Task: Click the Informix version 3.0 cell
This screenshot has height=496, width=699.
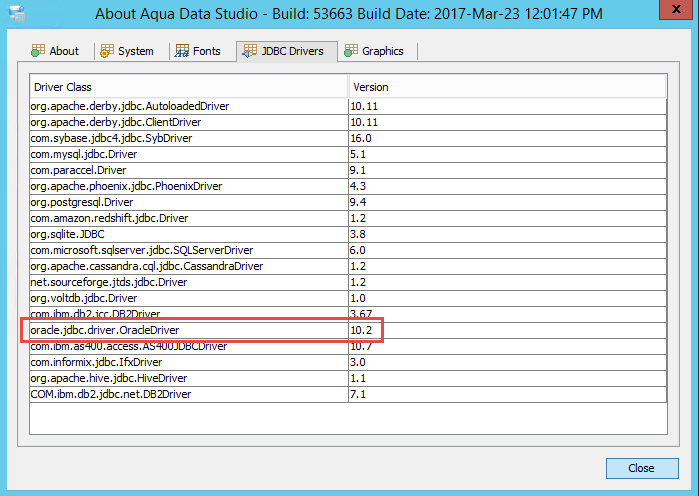Action: pyautogui.click(x=507, y=362)
